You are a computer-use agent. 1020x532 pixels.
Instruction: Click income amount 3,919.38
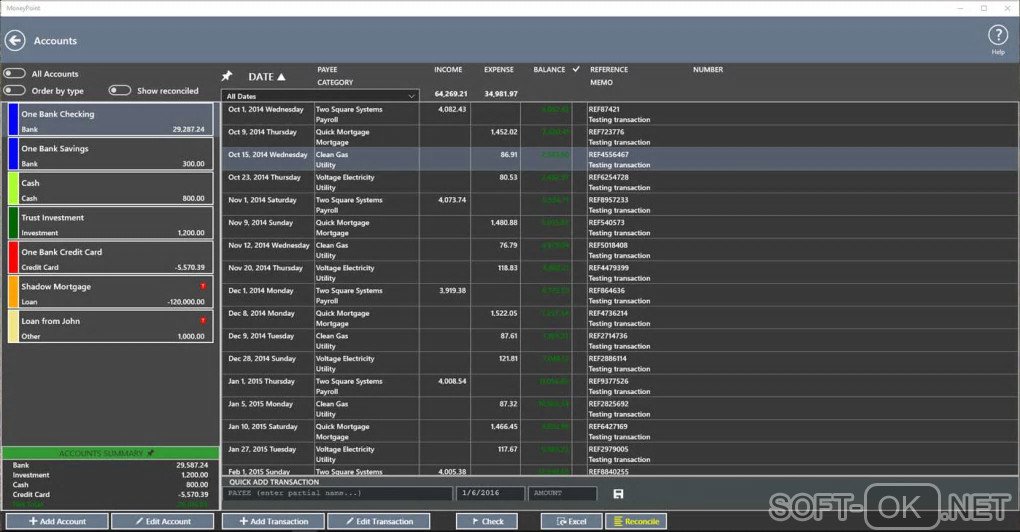click(x=452, y=291)
